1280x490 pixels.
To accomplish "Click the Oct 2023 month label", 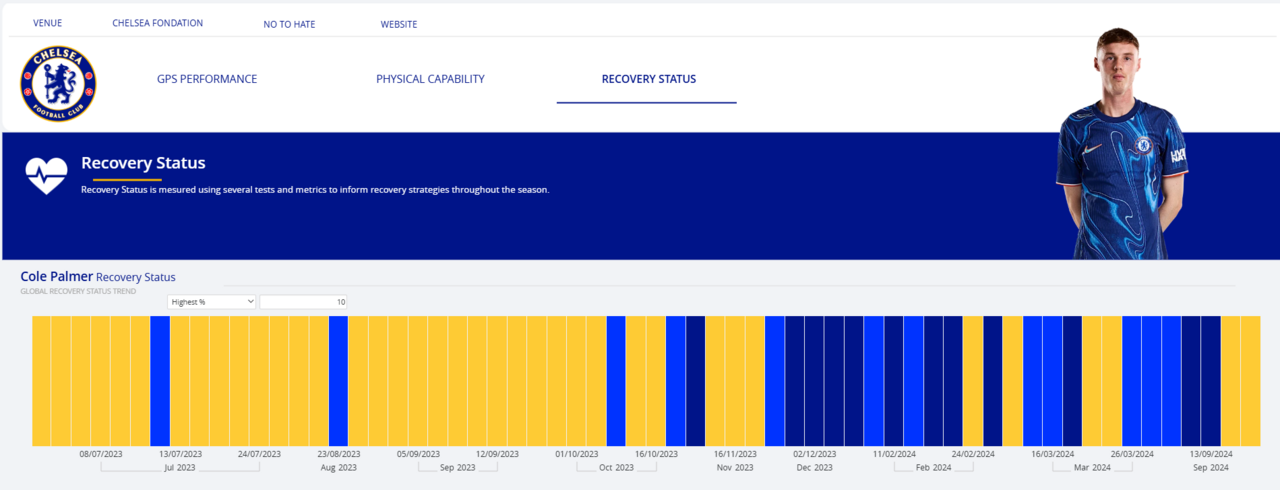I will [x=616, y=468].
